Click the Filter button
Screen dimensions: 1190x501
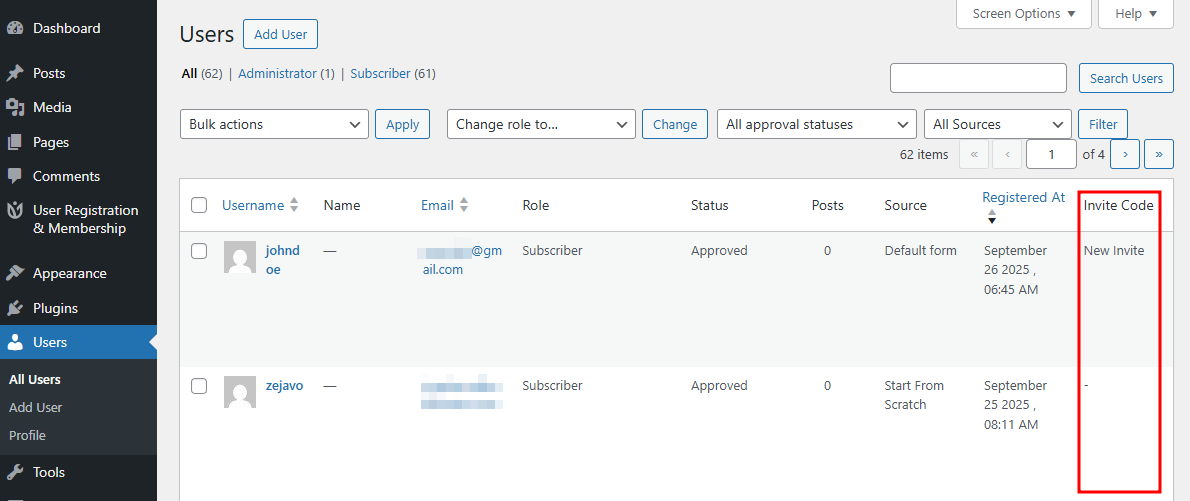click(1103, 124)
